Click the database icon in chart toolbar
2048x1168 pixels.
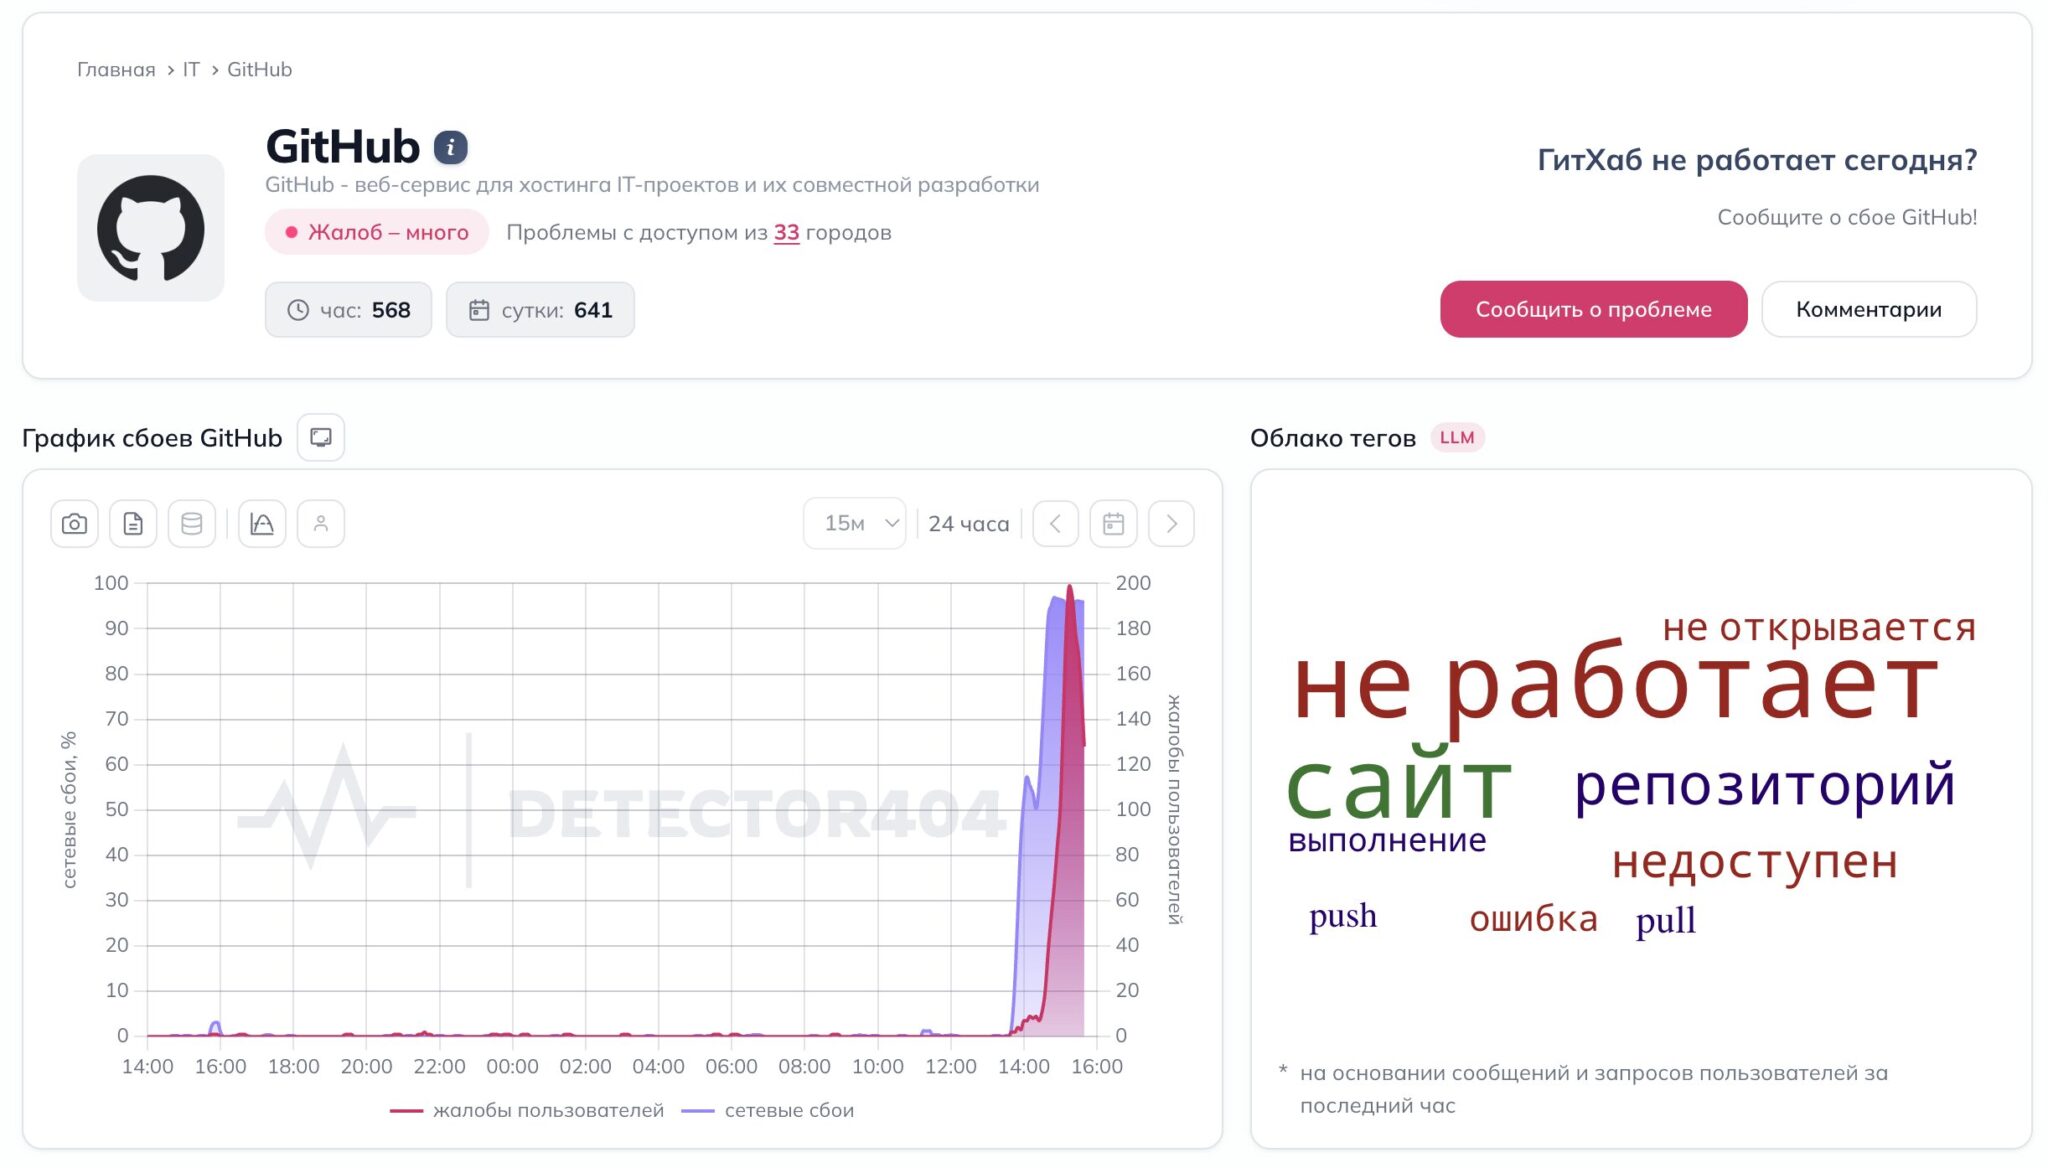(x=192, y=524)
